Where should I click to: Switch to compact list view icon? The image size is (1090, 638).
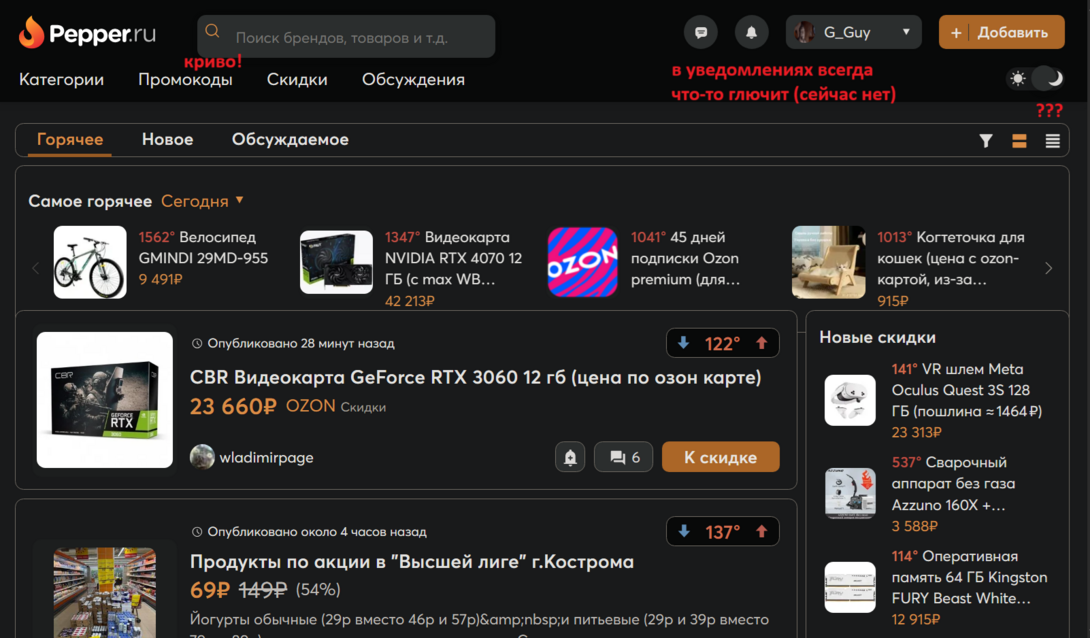(x=1052, y=141)
